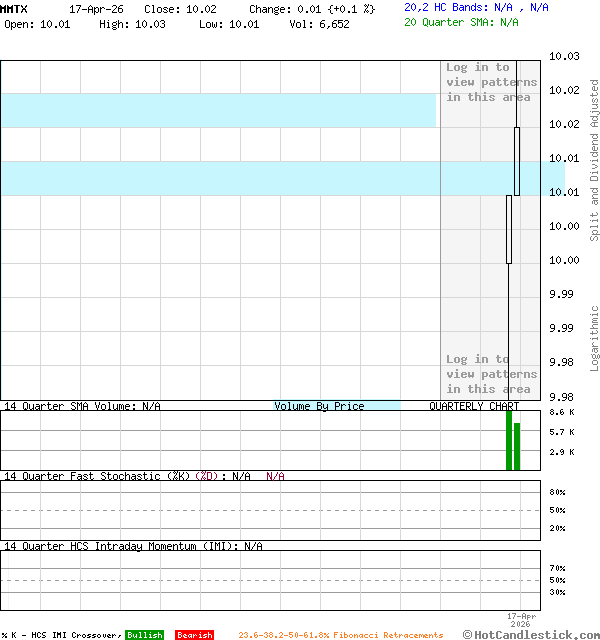The image size is (600, 640).
Task: Click the Fibonacci Retracements legend text
Action: coord(341,635)
